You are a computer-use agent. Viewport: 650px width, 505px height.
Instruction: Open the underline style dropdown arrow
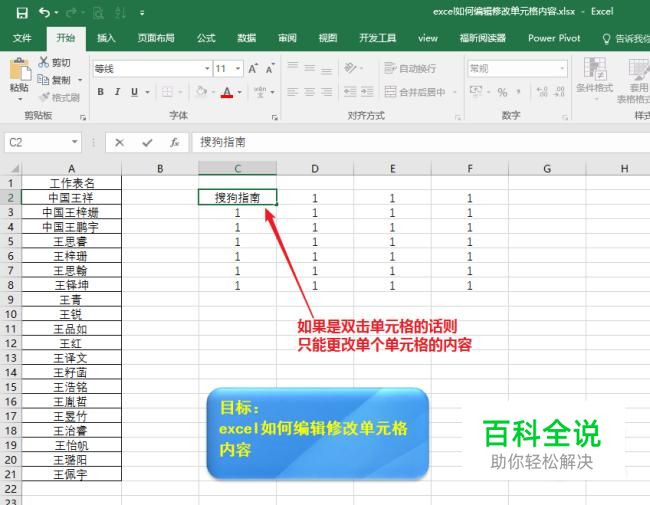click(148, 92)
